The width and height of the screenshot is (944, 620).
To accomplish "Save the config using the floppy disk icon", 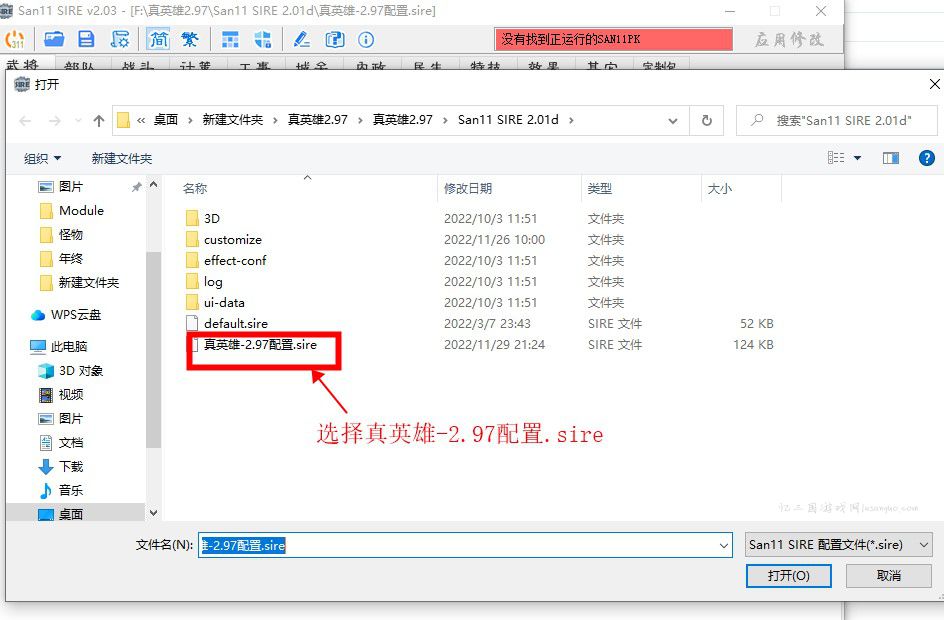I will tap(87, 40).
